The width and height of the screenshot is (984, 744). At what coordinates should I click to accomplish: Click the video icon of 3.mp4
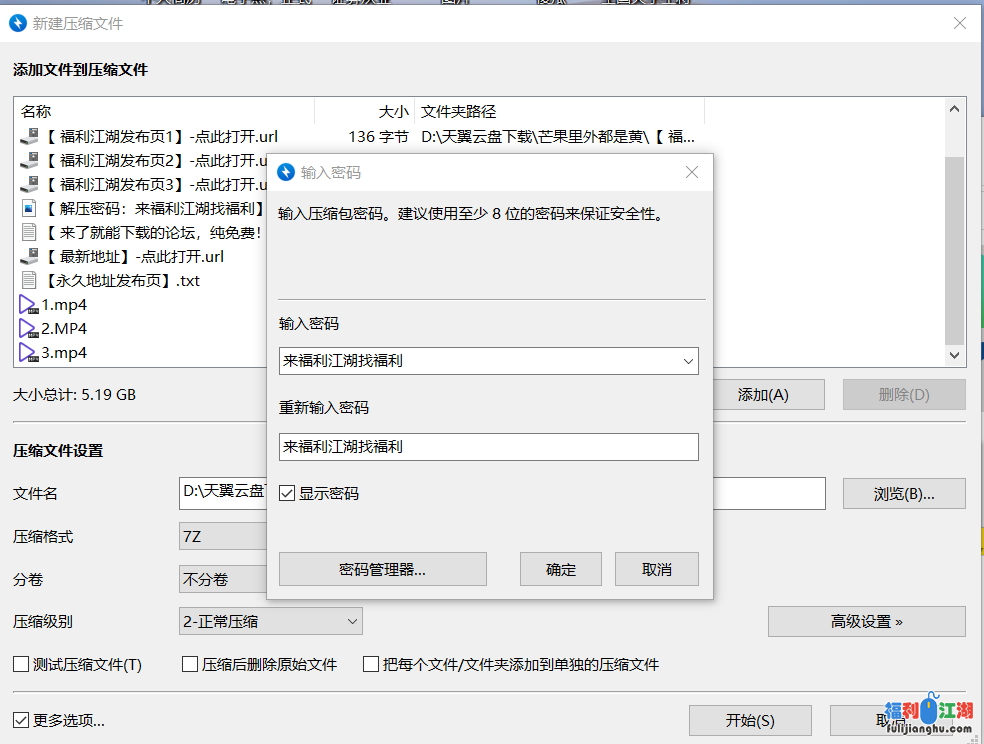point(28,353)
